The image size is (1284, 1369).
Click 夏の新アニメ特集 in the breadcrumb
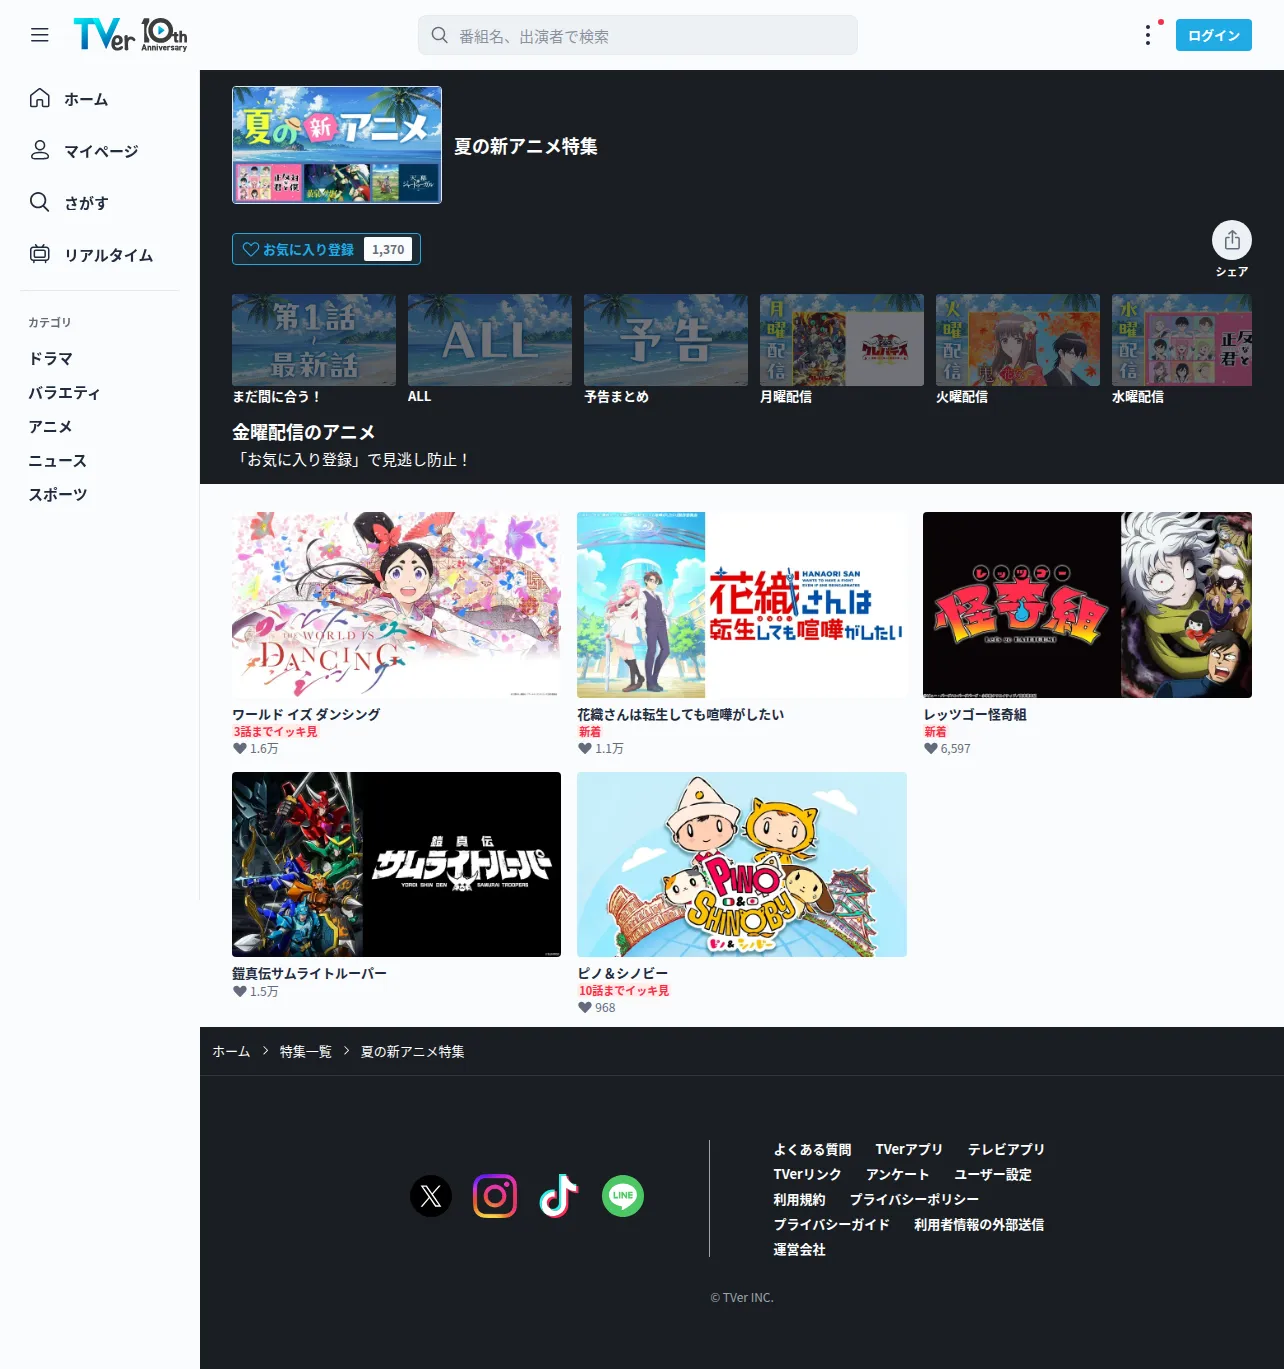point(413,1051)
